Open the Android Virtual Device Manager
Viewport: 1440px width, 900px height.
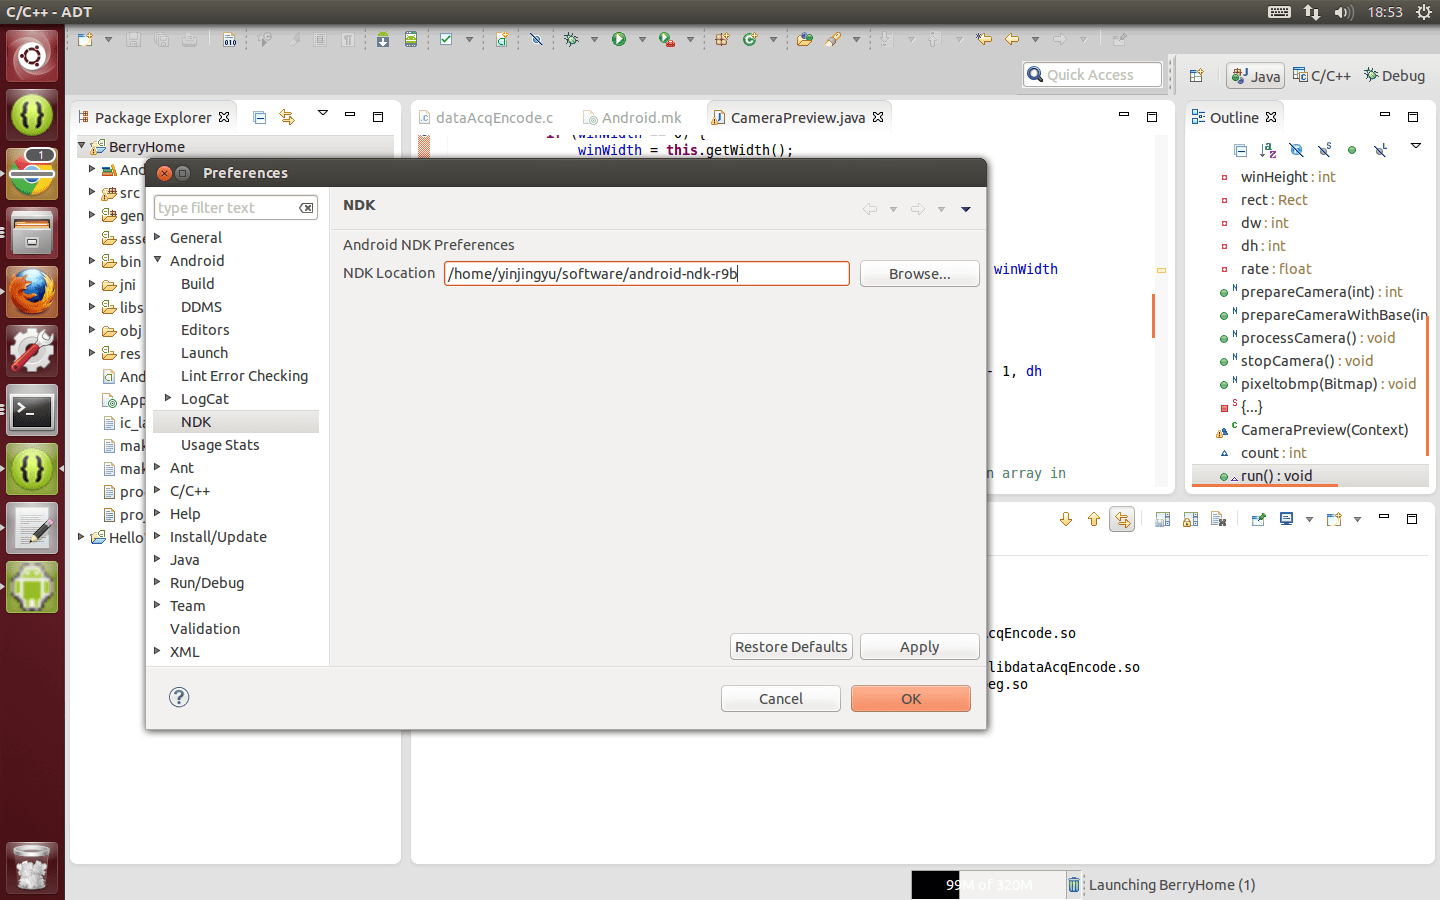411,39
